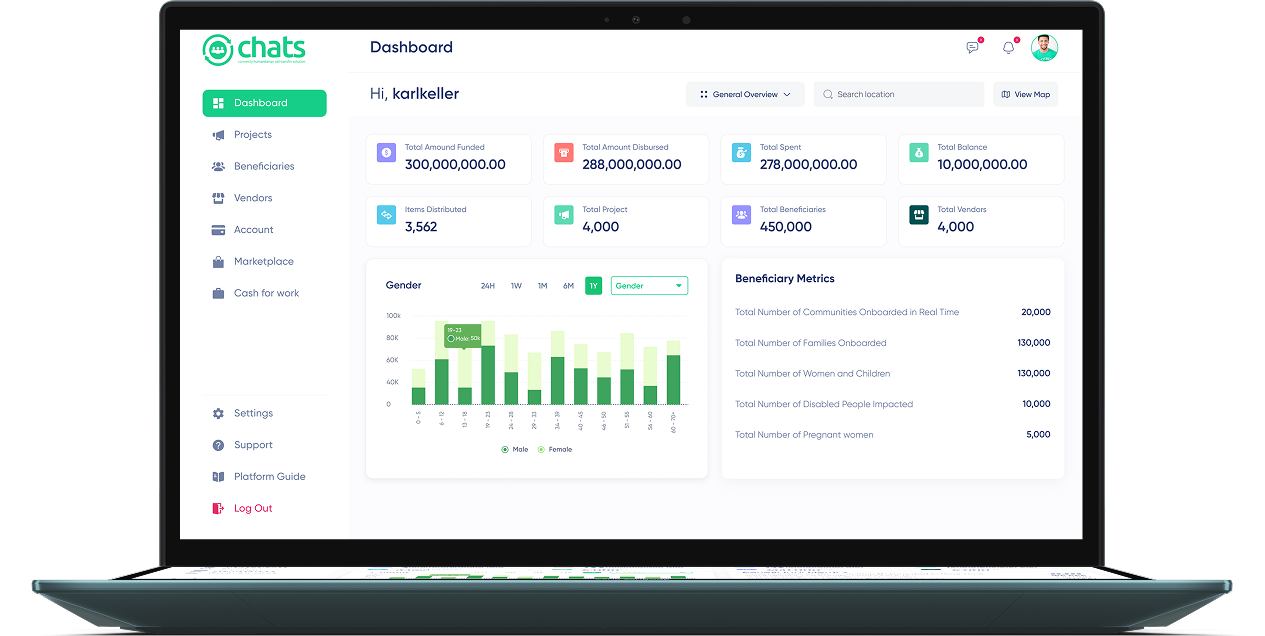Viewport: 1265px width, 636px height.
Task: Toggle the Female legend series
Action: tap(554, 450)
